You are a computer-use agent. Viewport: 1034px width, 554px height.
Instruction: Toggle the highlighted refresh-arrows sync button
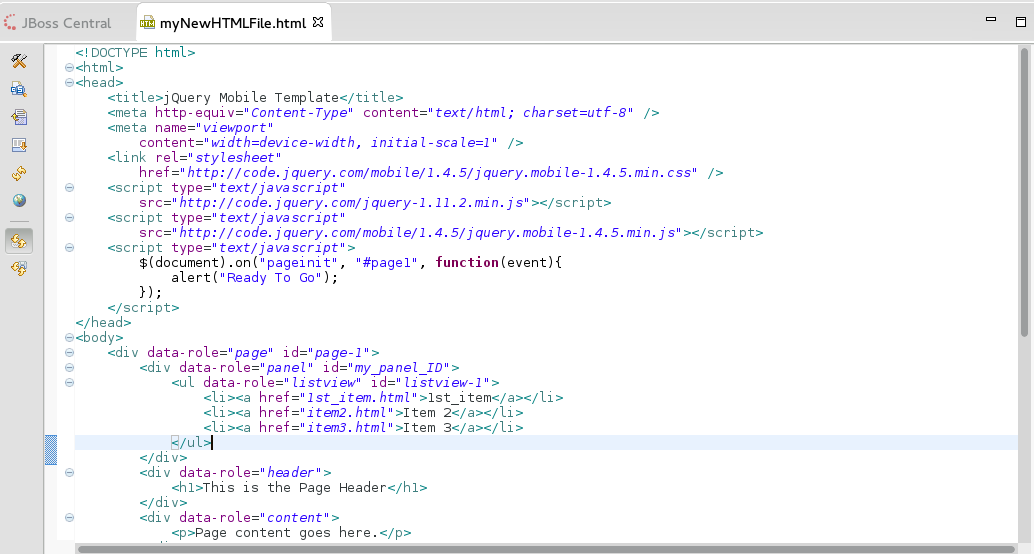point(19,241)
